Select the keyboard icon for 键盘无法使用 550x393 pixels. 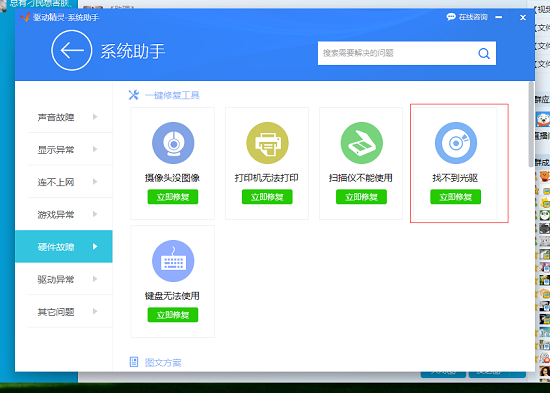click(173, 261)
